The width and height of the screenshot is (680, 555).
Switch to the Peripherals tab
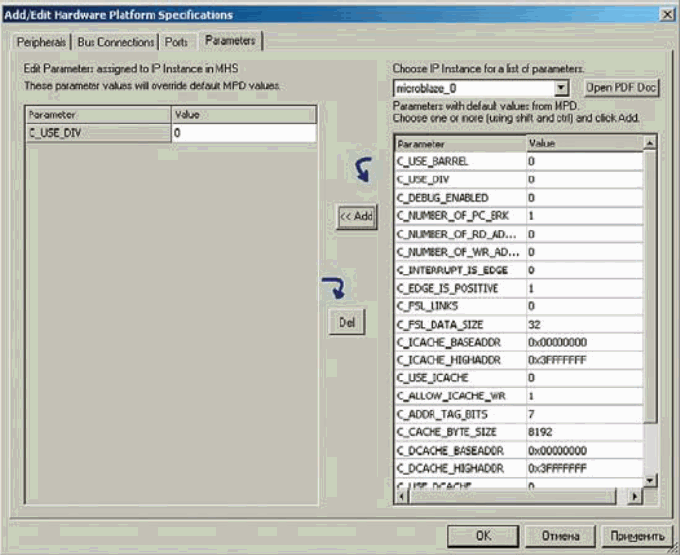(41, 42)
